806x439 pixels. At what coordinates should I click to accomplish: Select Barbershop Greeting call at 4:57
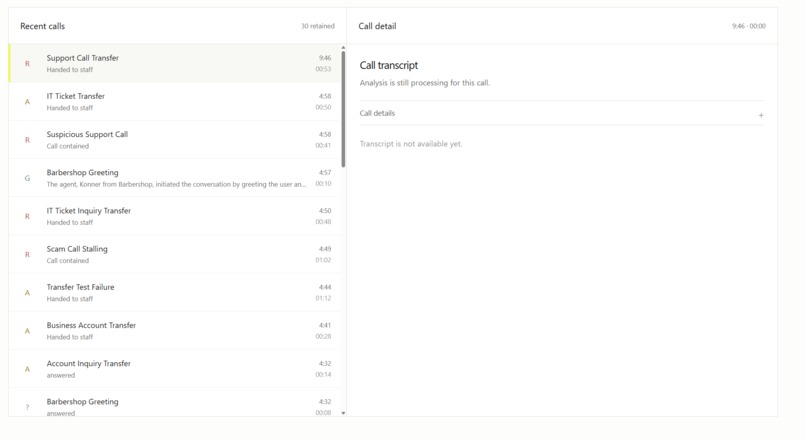(x=174, y=178)
